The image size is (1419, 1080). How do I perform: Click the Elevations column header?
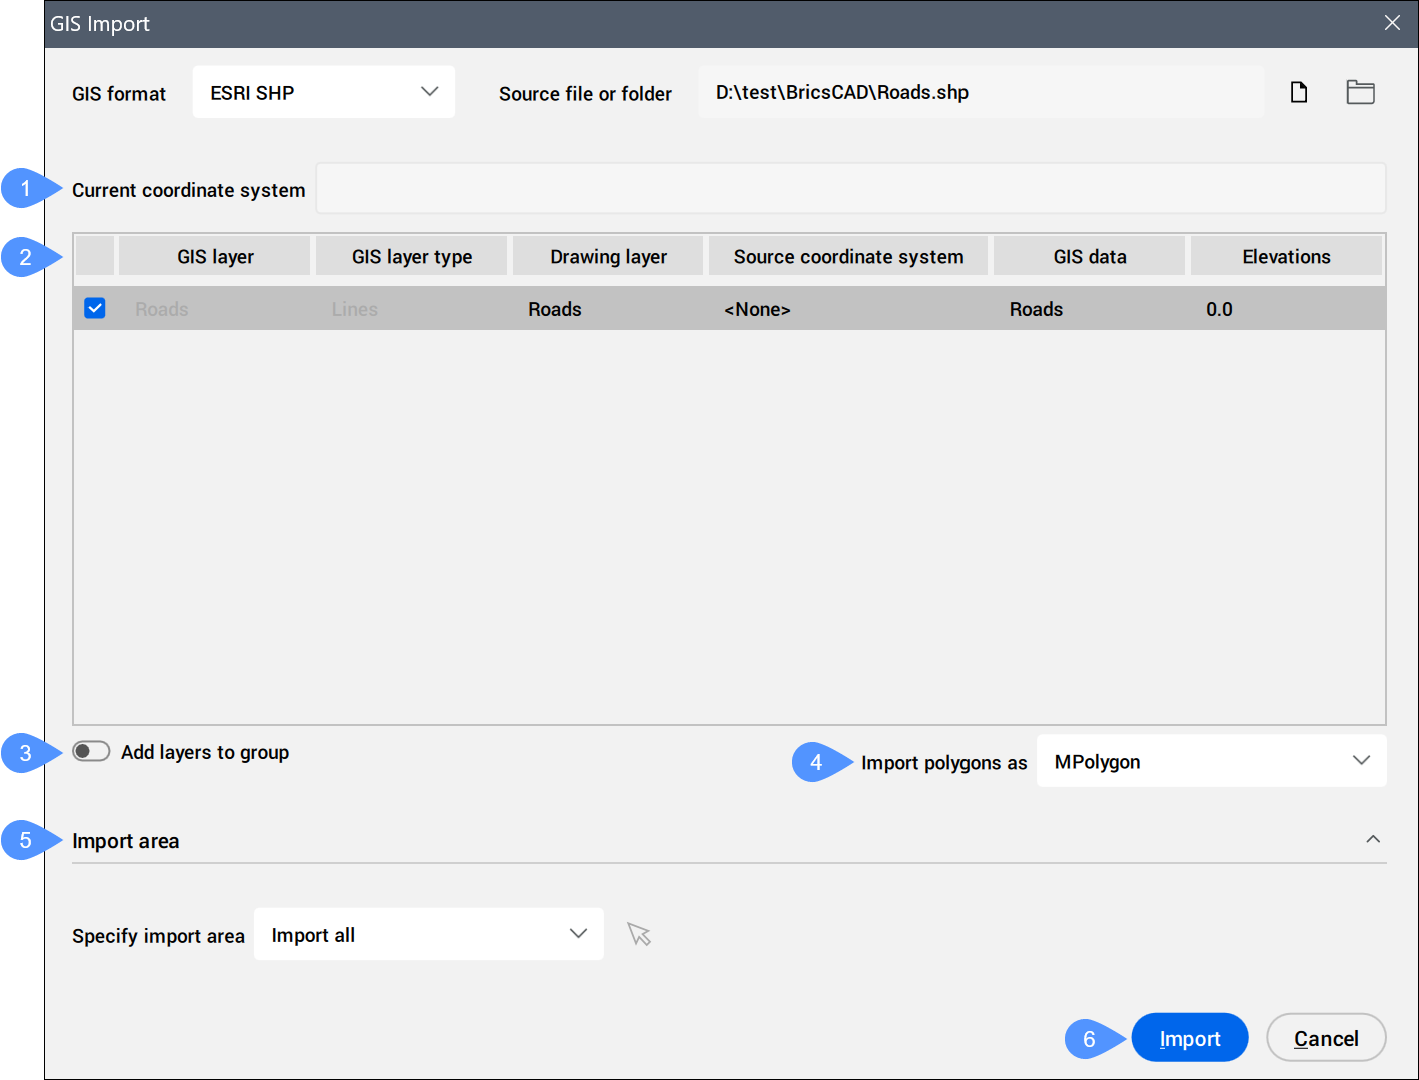coord(1286,256)
